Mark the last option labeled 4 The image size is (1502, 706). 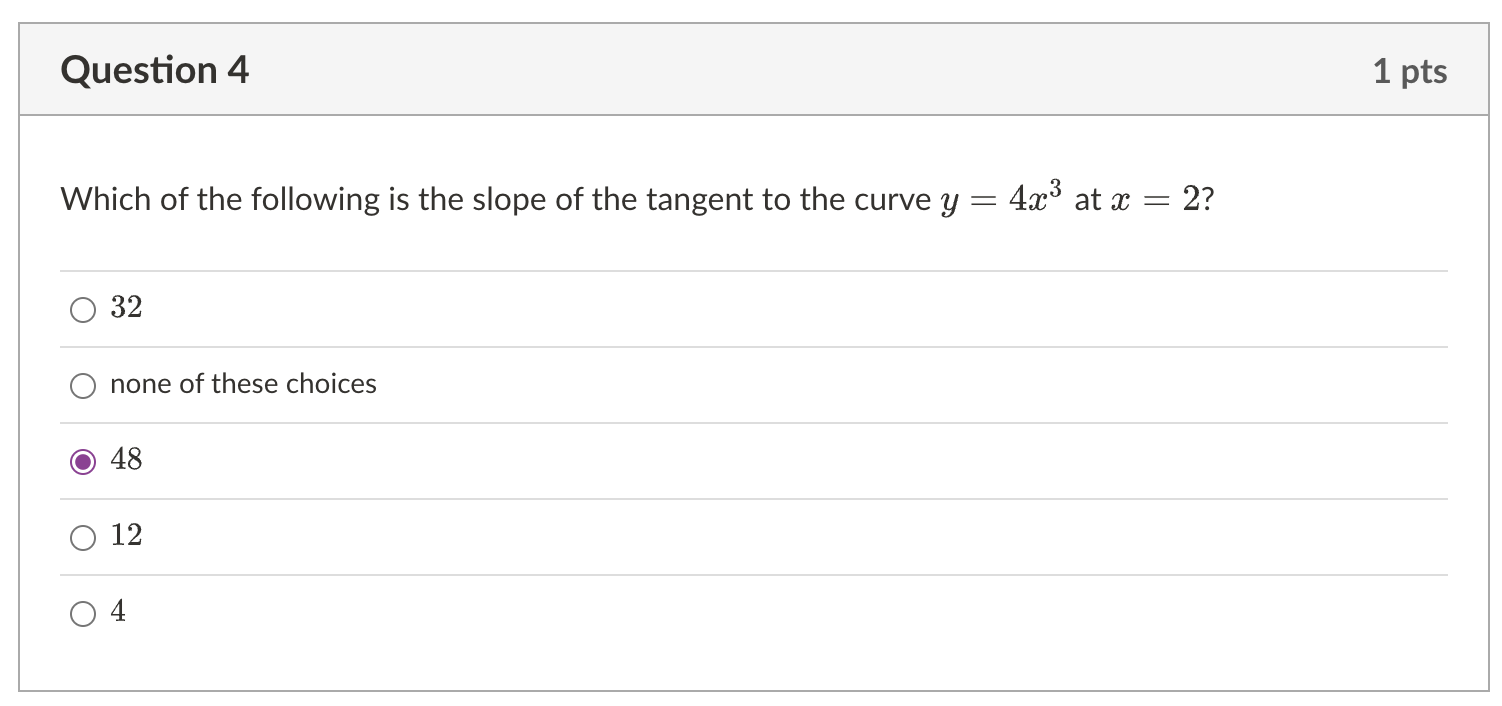click(x=83, y=612)
